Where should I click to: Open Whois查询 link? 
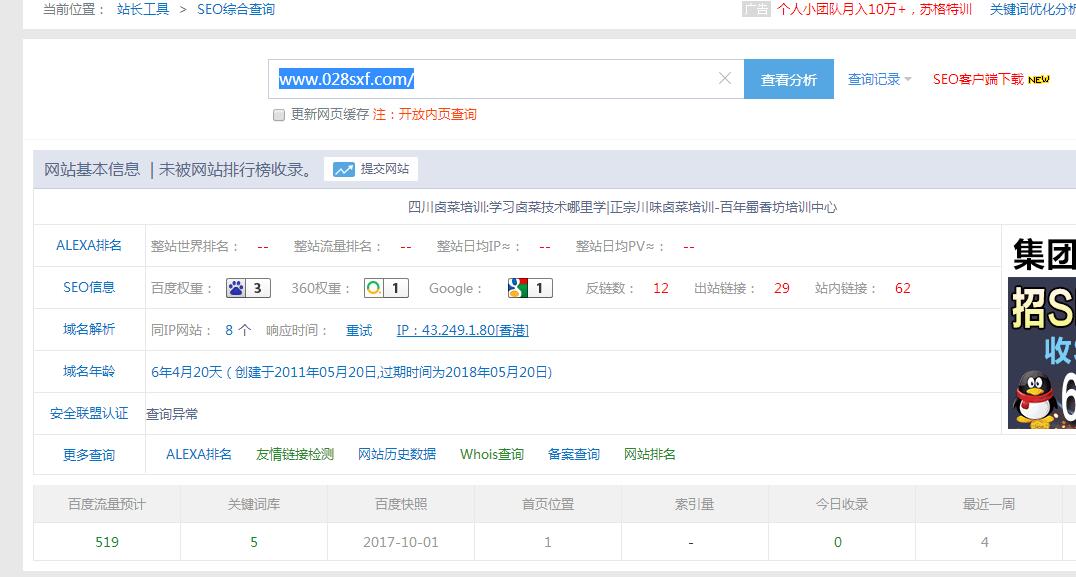click(x=492, y=454)
